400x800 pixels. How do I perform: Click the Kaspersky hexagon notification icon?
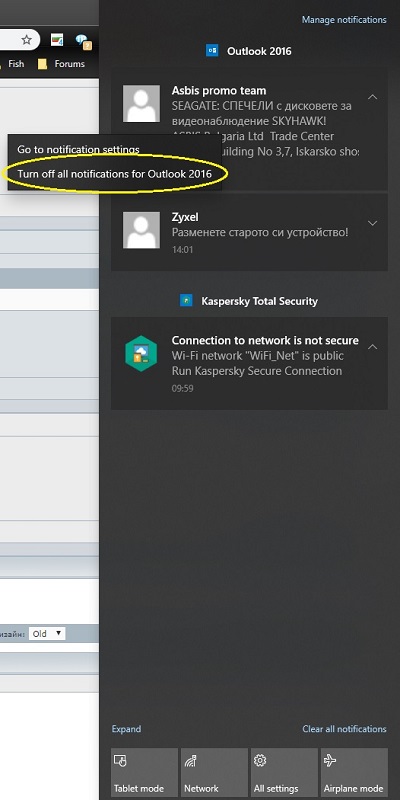[140, 353]
